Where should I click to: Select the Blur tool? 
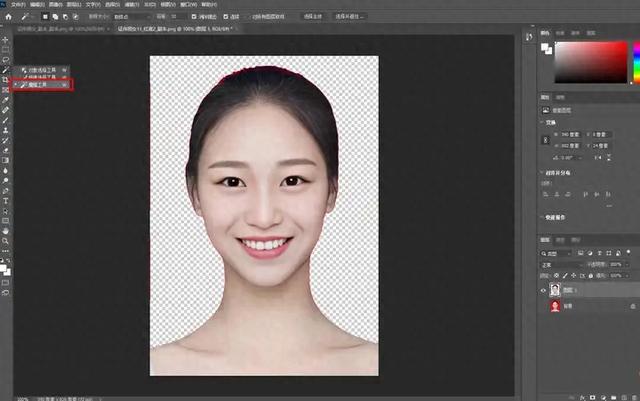coord(5,171)
